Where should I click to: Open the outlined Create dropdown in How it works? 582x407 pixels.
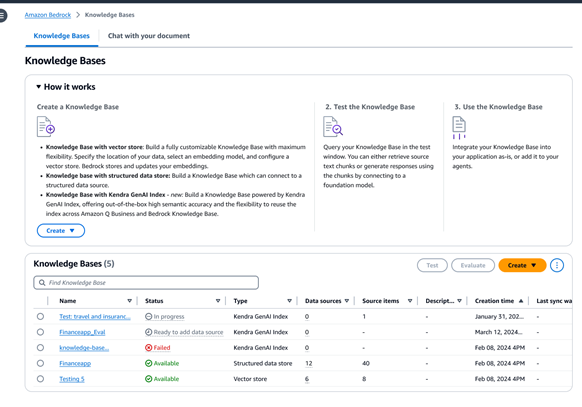pyautogui.click(x=61, y=231)
